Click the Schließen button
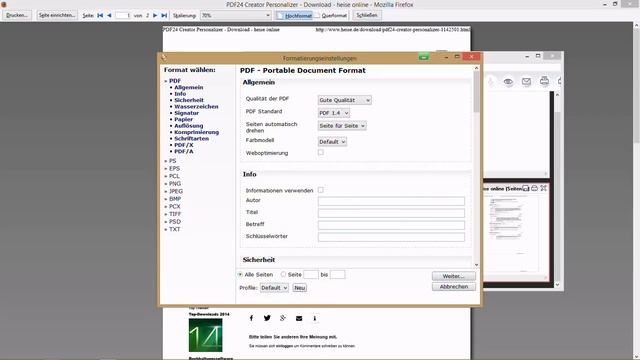 click(x=367, y=15)
